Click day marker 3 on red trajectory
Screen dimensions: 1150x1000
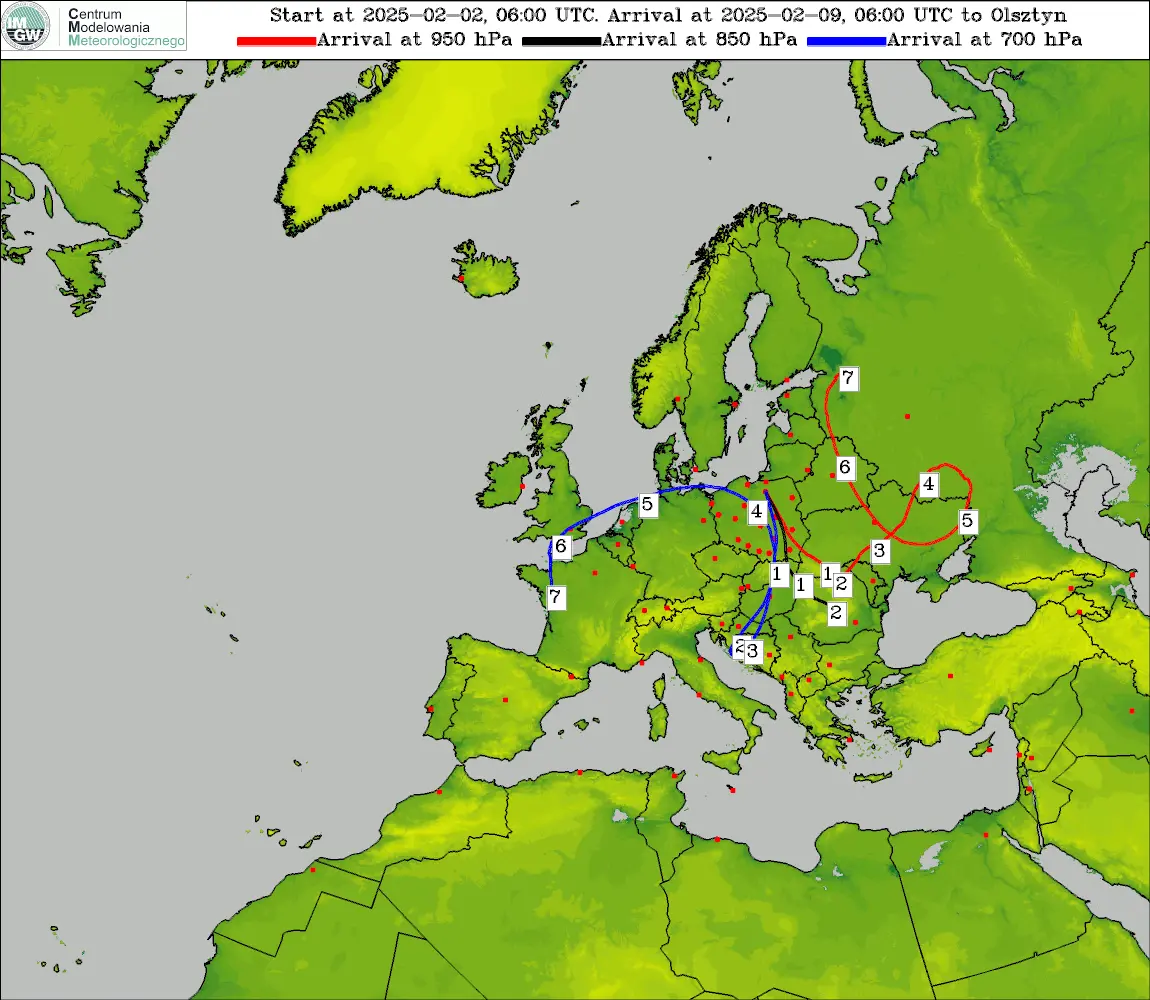[879, 550]
